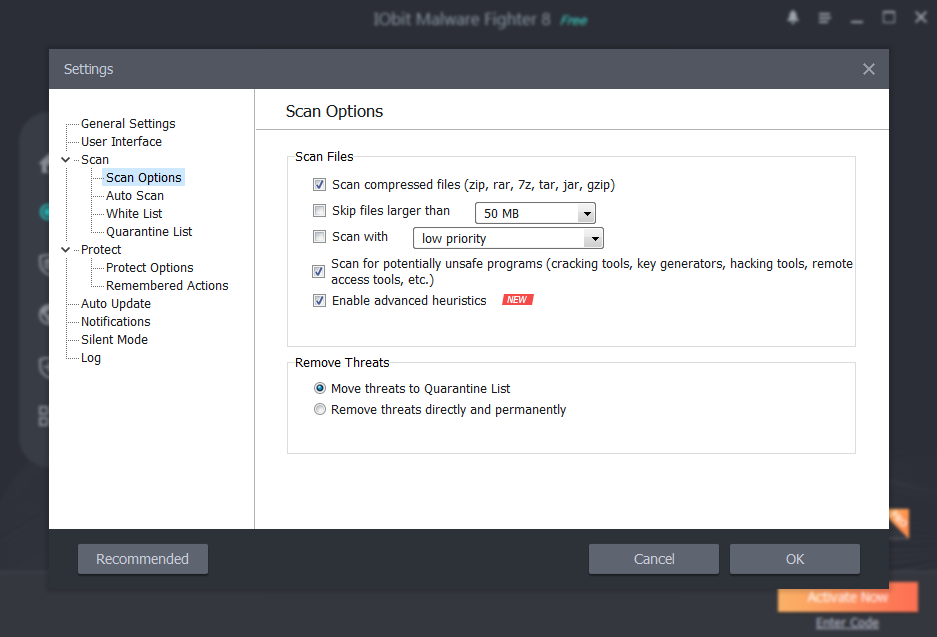Click the Recommended button
Viewport: 937px width, 637px height.
[142, 559]
